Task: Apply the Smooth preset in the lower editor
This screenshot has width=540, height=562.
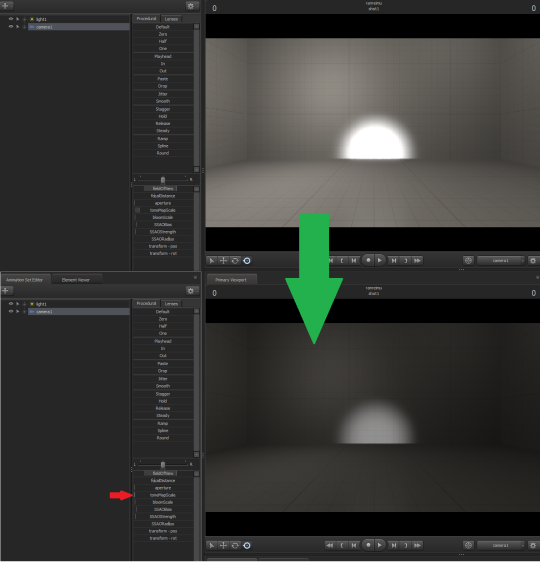Action: 163,386
